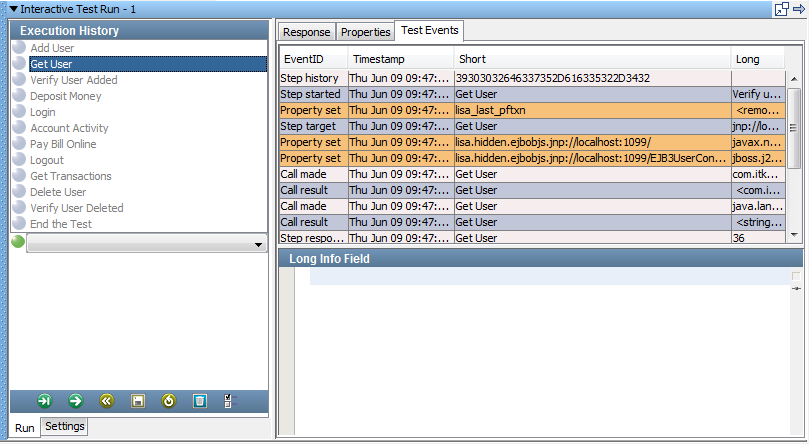Open the step selection combo box dropdown
Screen dimensions: 809x444
[x=258, y=245]
